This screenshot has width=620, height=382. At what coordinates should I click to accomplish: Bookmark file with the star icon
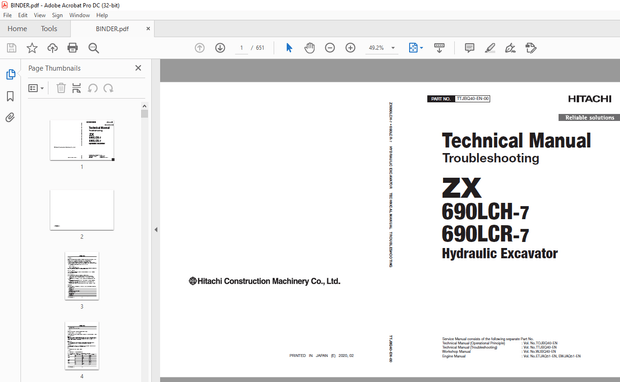[32, 48]
